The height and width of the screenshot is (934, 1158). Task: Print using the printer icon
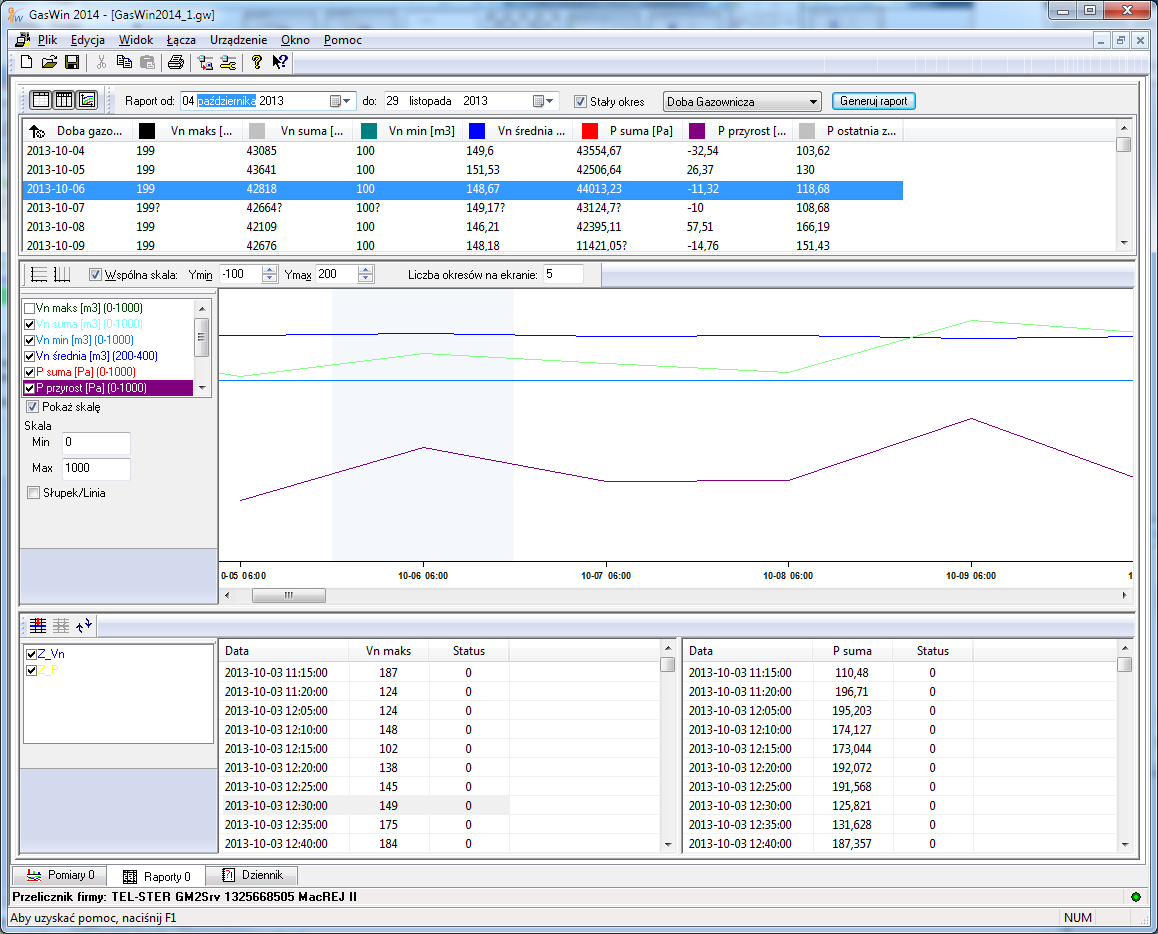(176, 63)
